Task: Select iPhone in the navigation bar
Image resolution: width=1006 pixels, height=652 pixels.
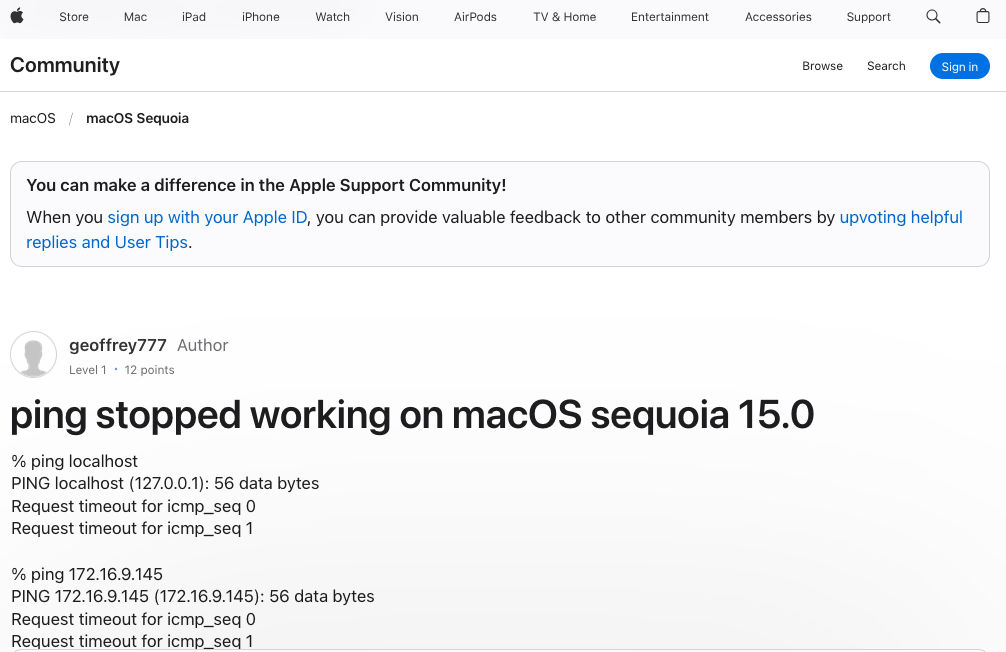Action: (x=261, y=17)
